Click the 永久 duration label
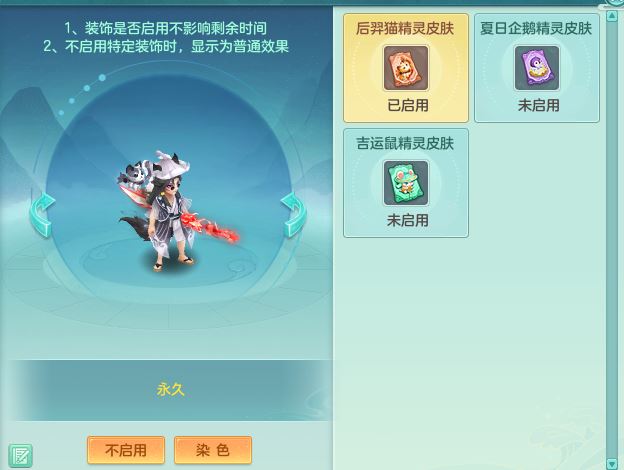 pos(171,390)
